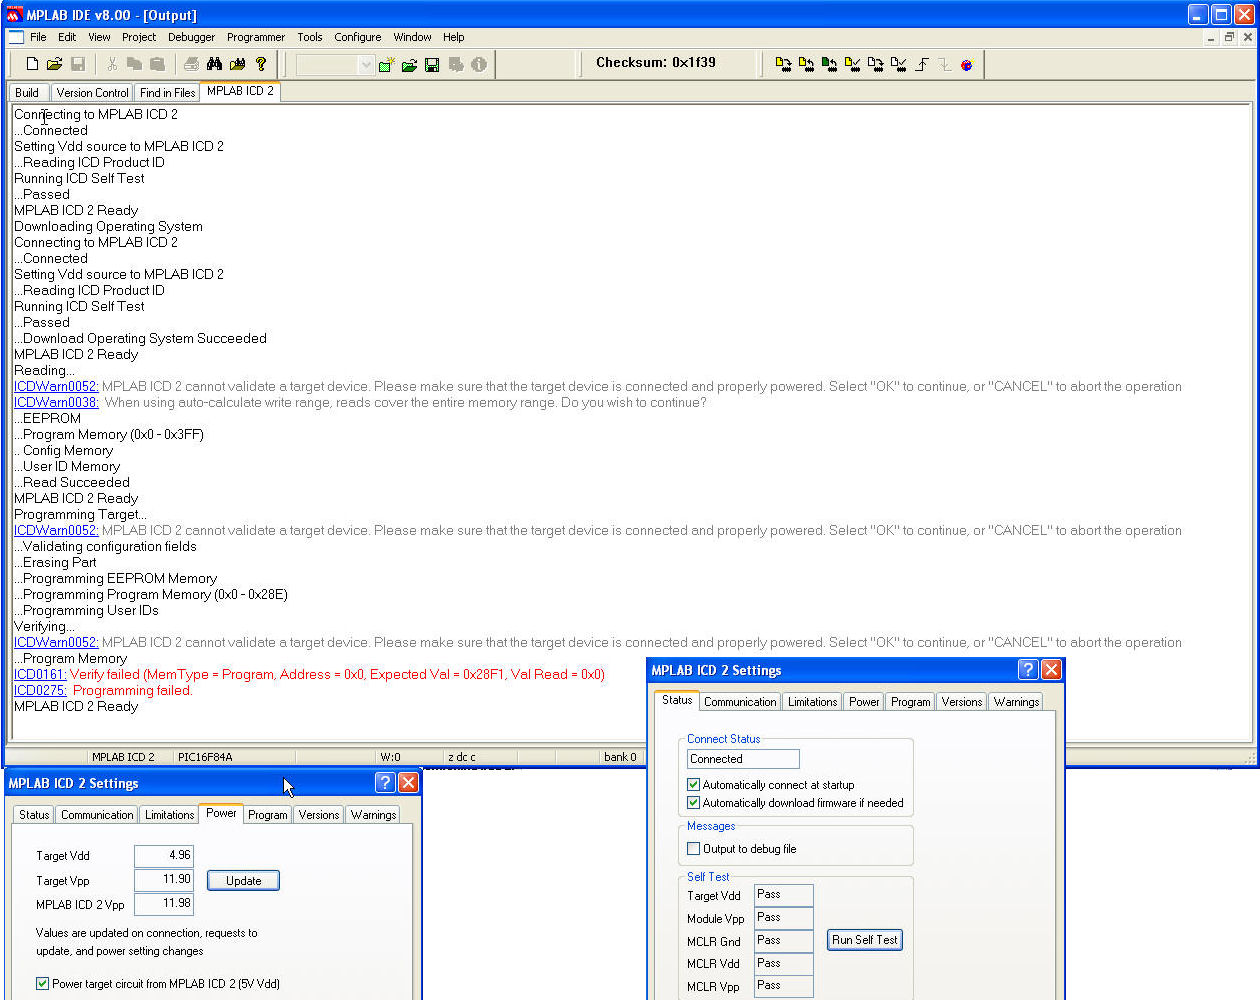Click the Hold in Reset icon

(944, 64)
